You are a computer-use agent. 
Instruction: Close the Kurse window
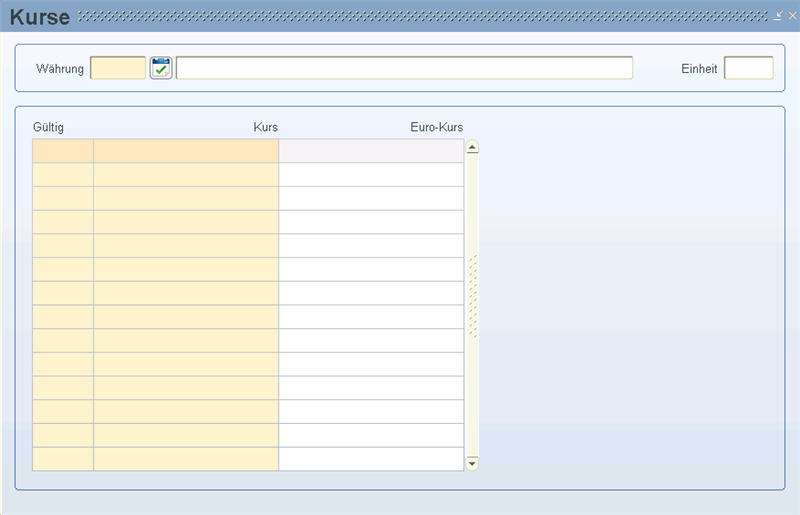pyautogui.click(x=792, y=16)
